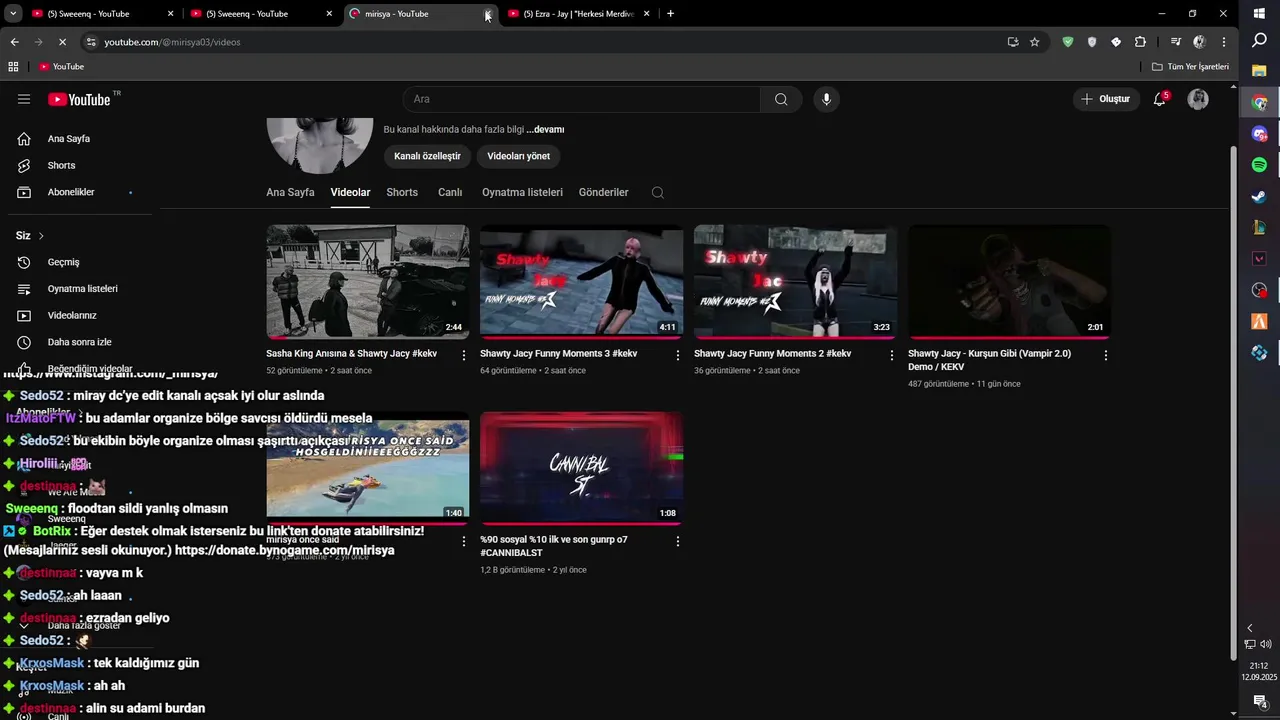Open the YouTube hamburger guide menu

[24, 99]
